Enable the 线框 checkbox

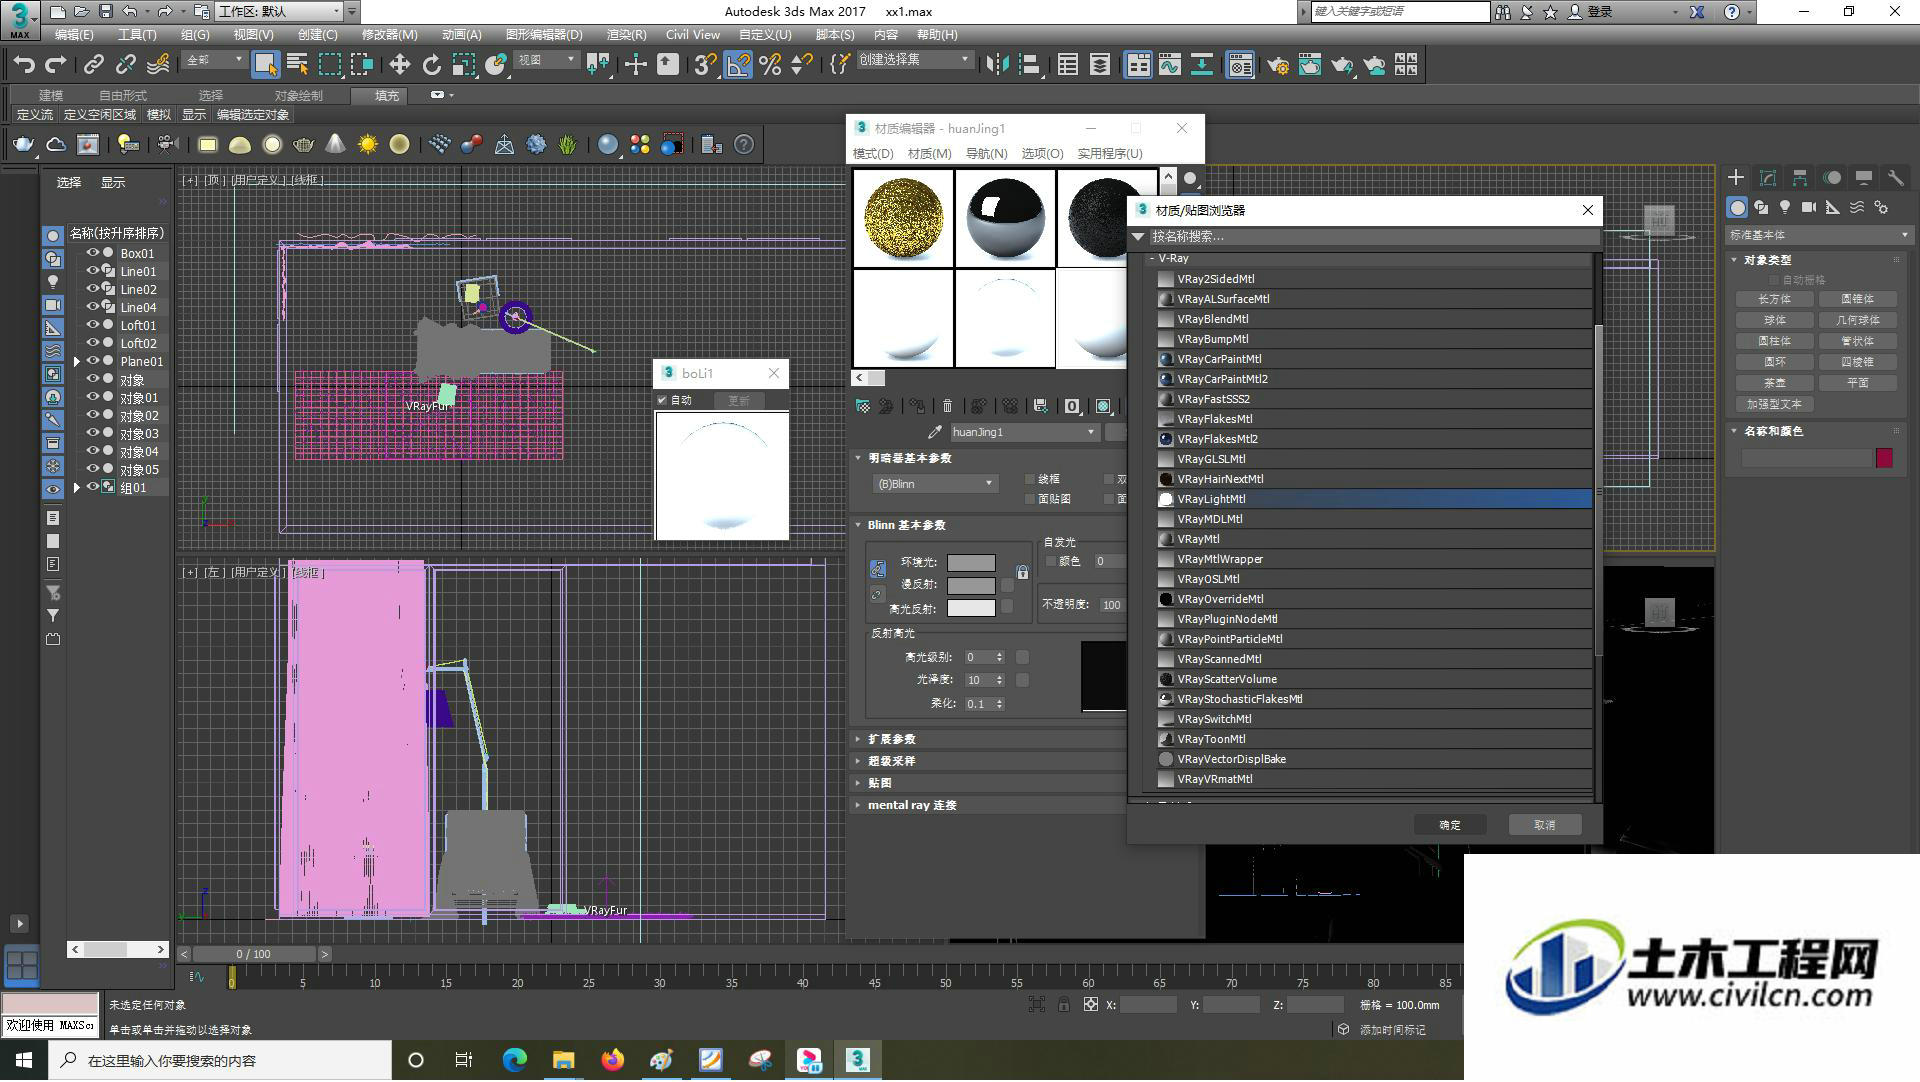pos(1029,479)
